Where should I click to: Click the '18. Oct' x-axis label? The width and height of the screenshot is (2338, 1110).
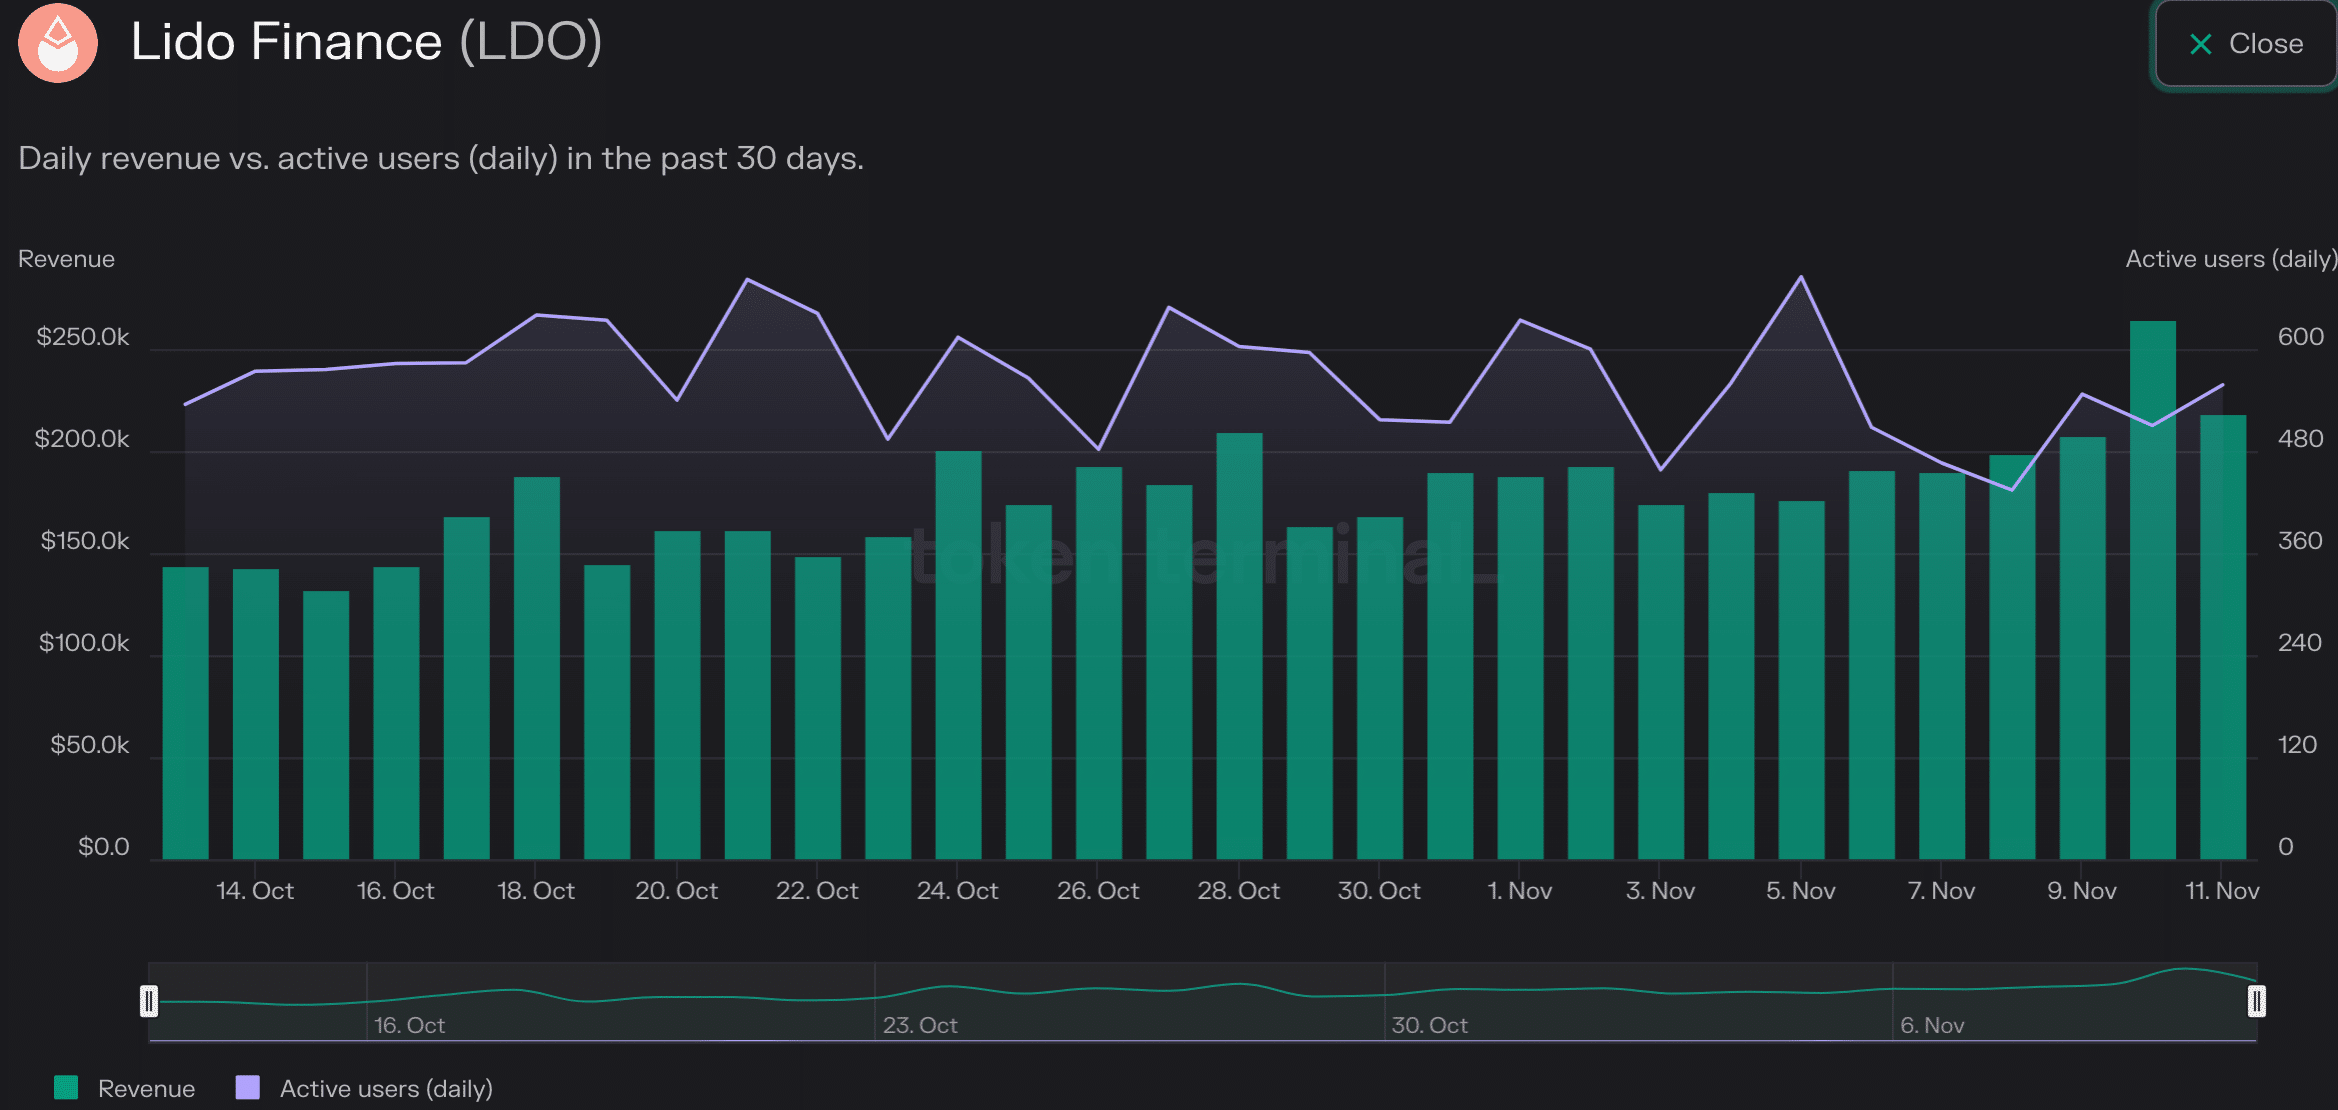[x=536, y=890]
